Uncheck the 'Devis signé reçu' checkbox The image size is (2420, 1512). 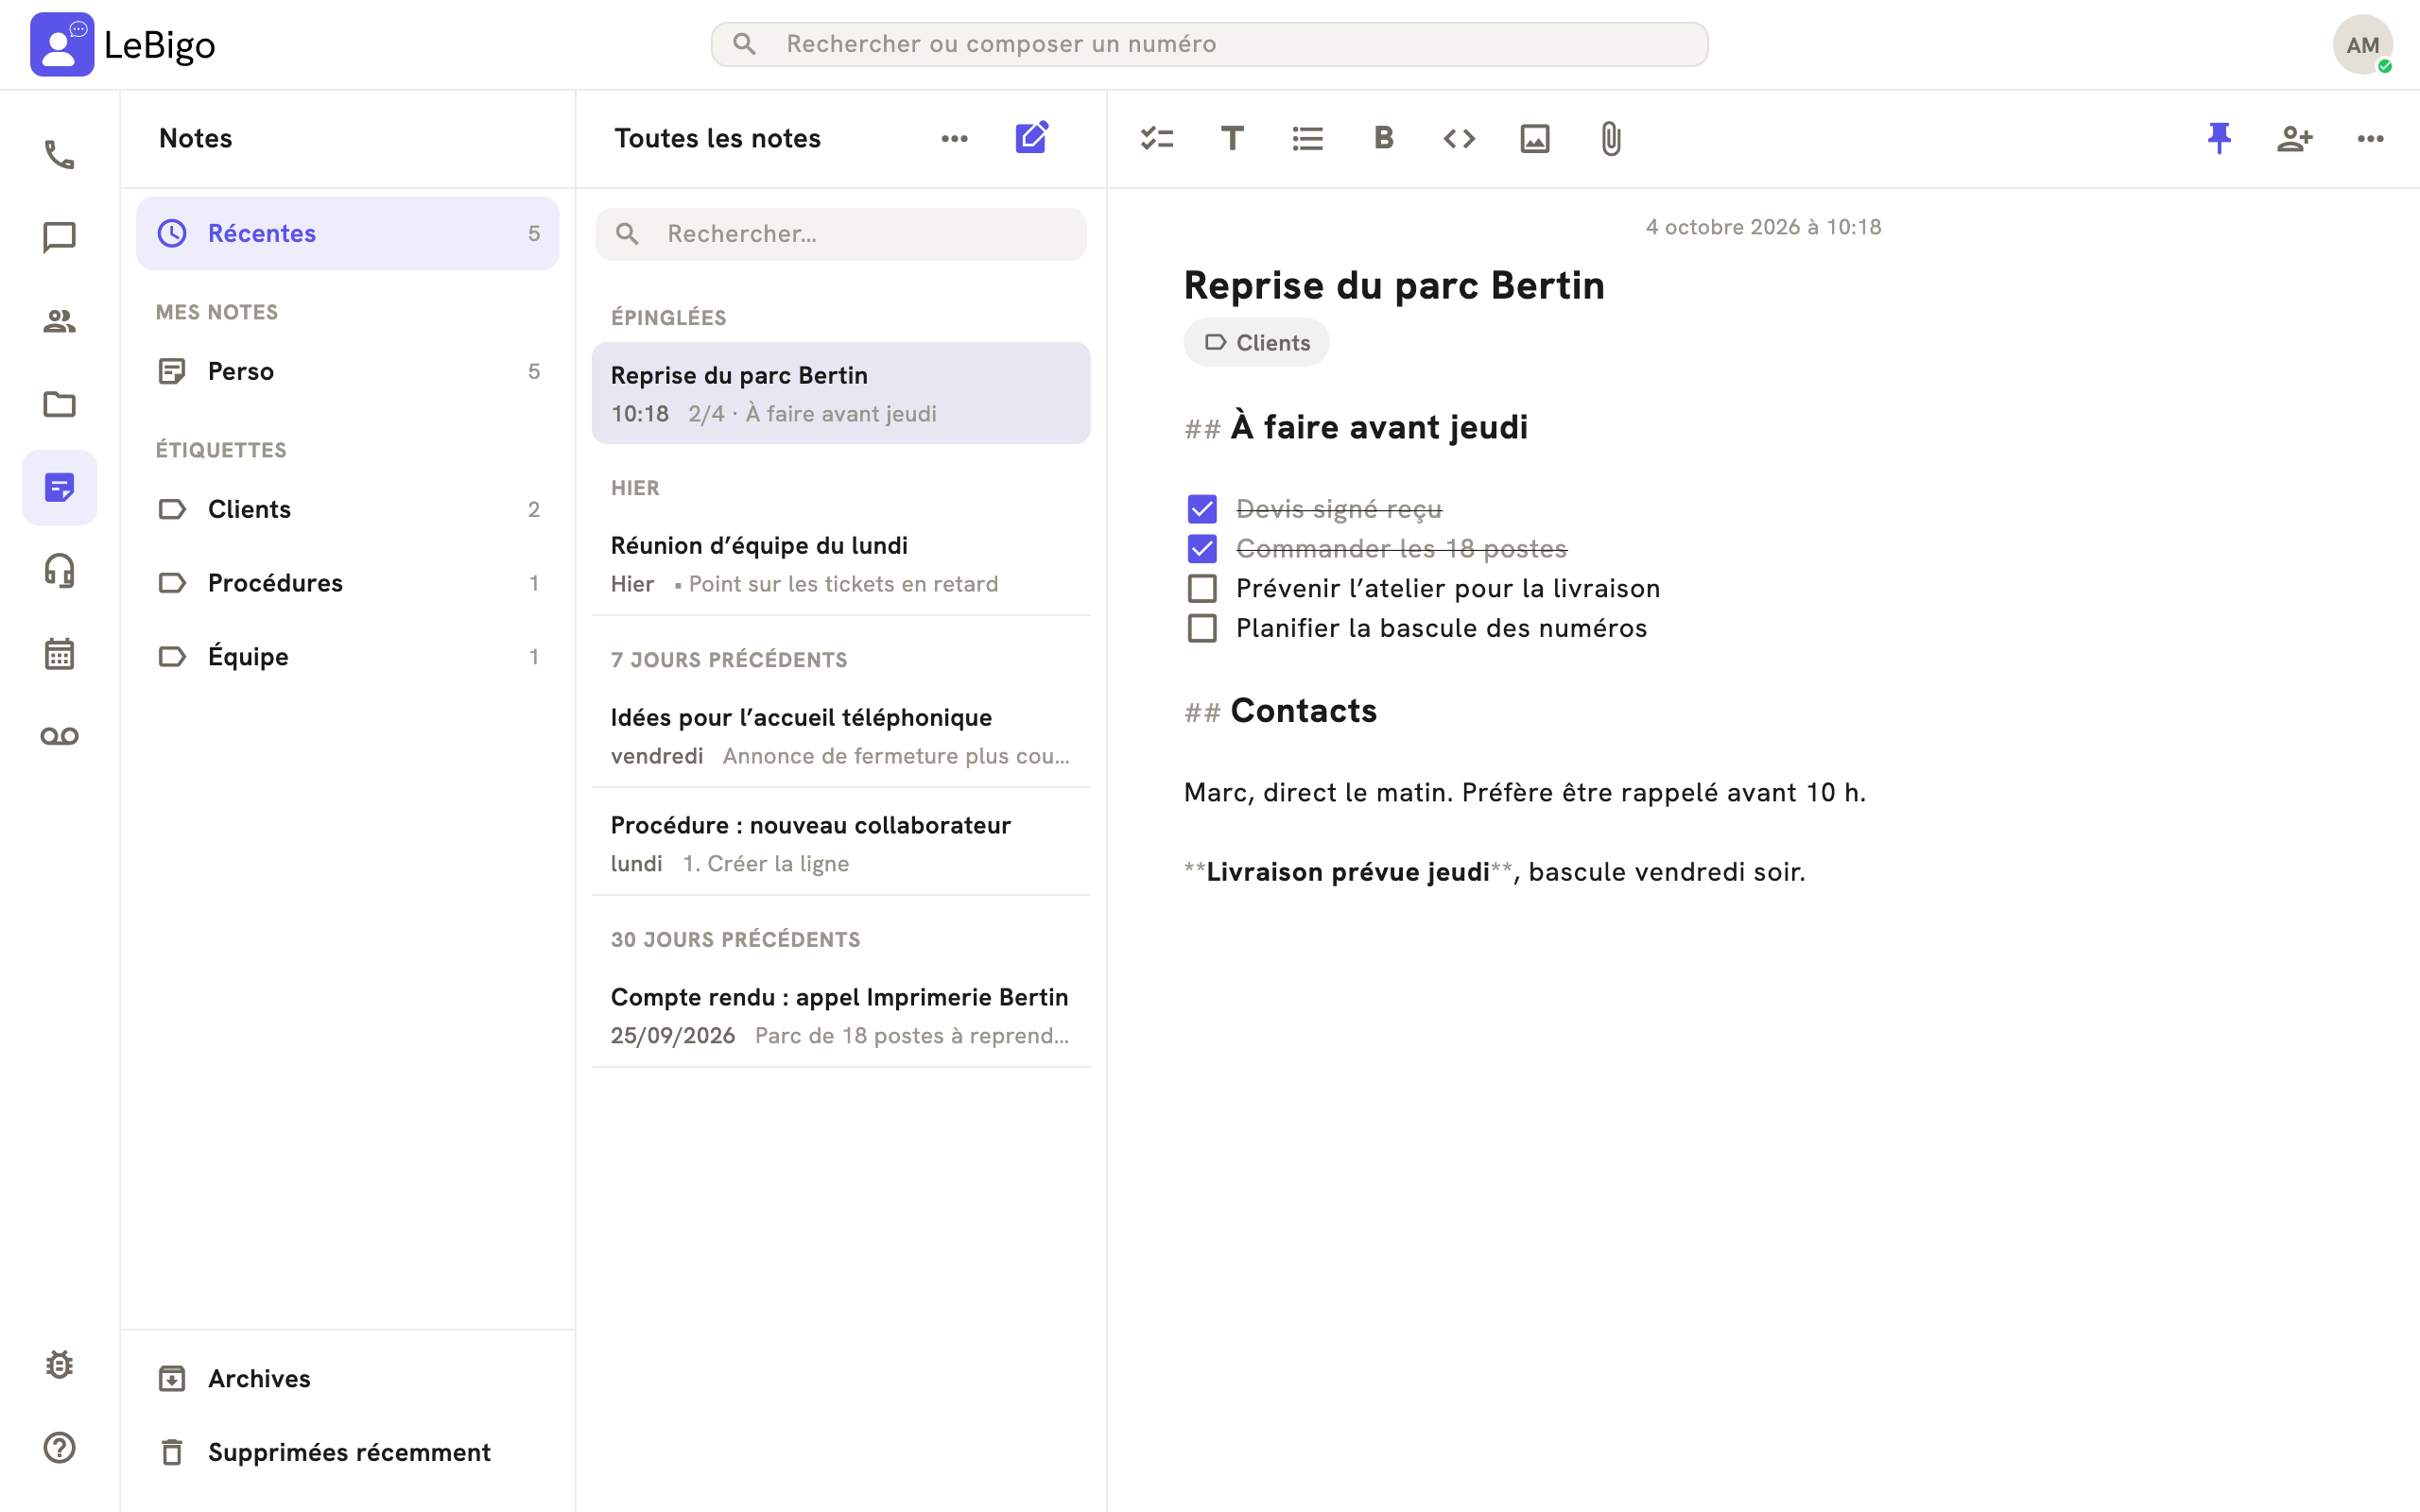click(x=1202, y=509)
